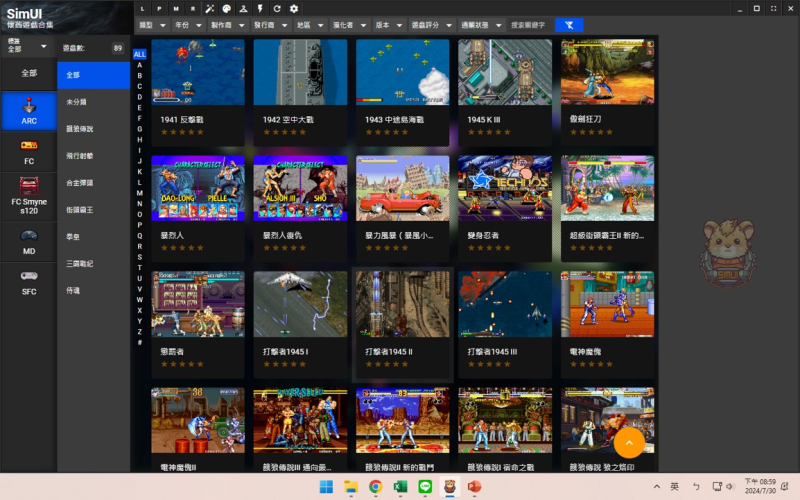Open the 變身忍者 game thumbnail
800x500 pixels.
505,188
